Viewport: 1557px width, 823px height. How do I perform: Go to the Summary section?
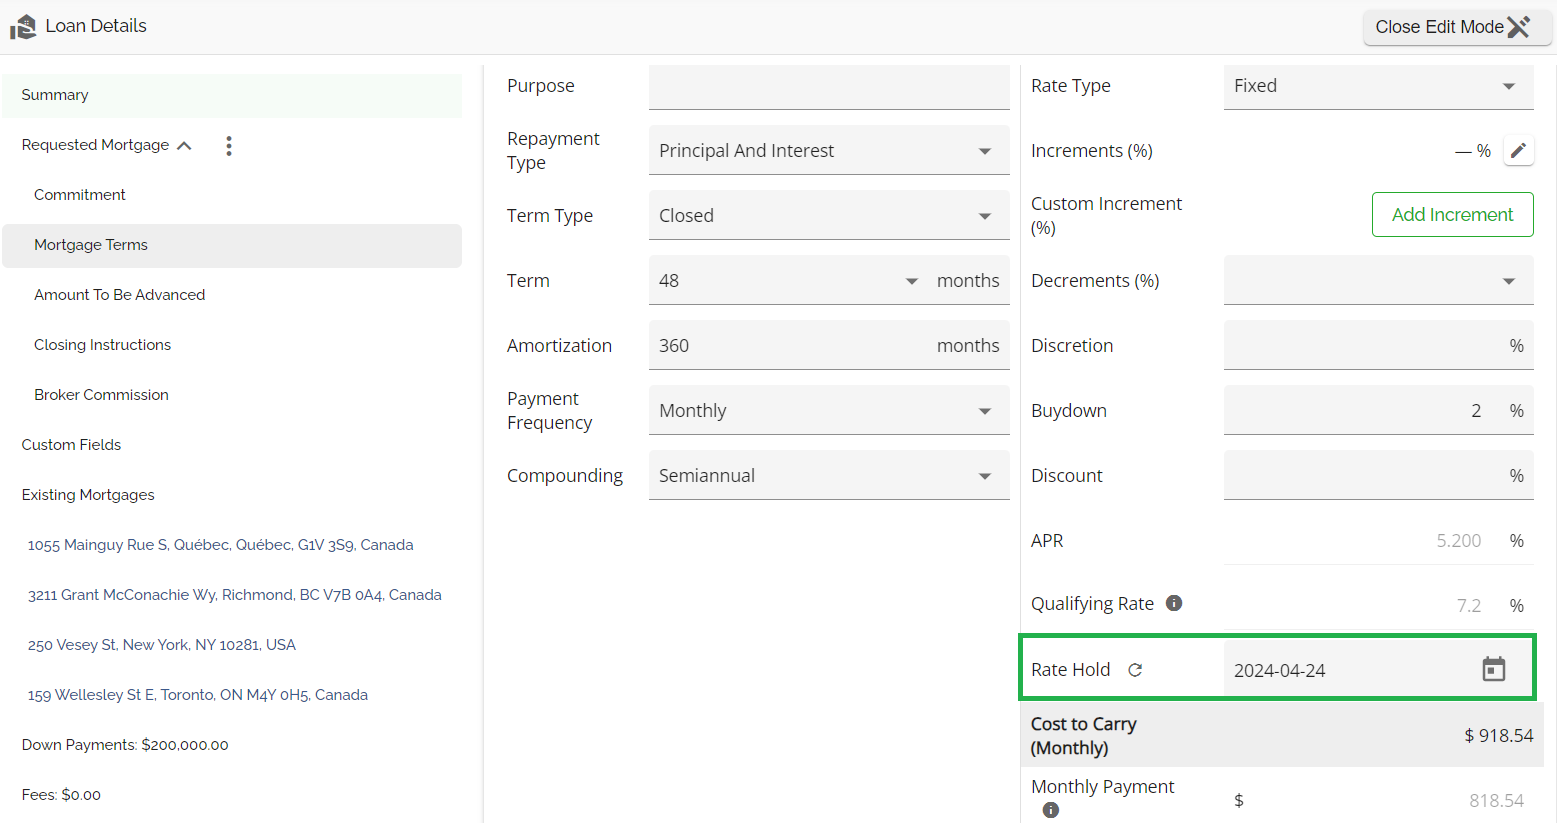click(x=55, y=95)
